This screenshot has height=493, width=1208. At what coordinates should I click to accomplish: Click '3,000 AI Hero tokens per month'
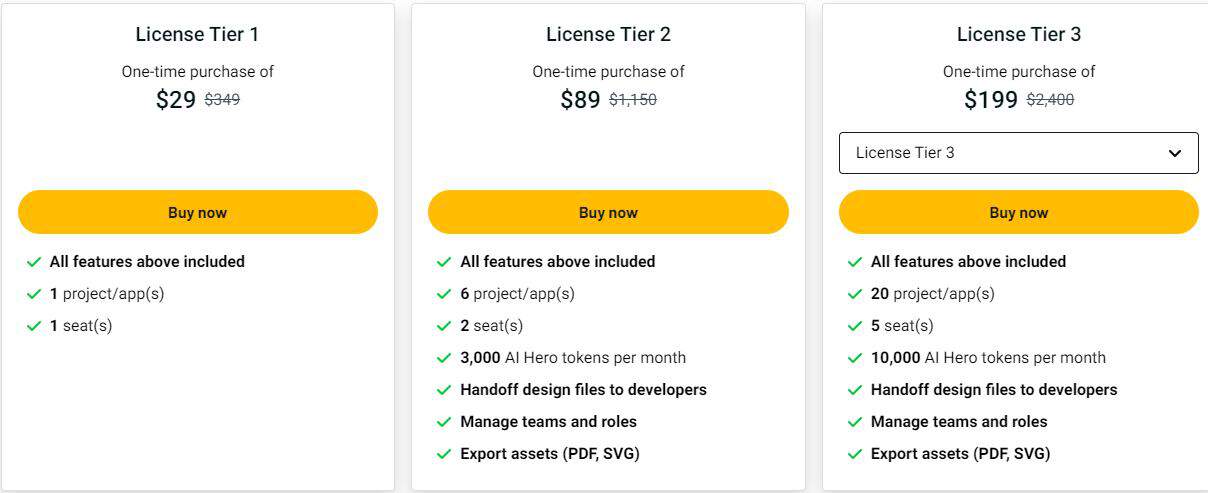(x=573, y=358)
